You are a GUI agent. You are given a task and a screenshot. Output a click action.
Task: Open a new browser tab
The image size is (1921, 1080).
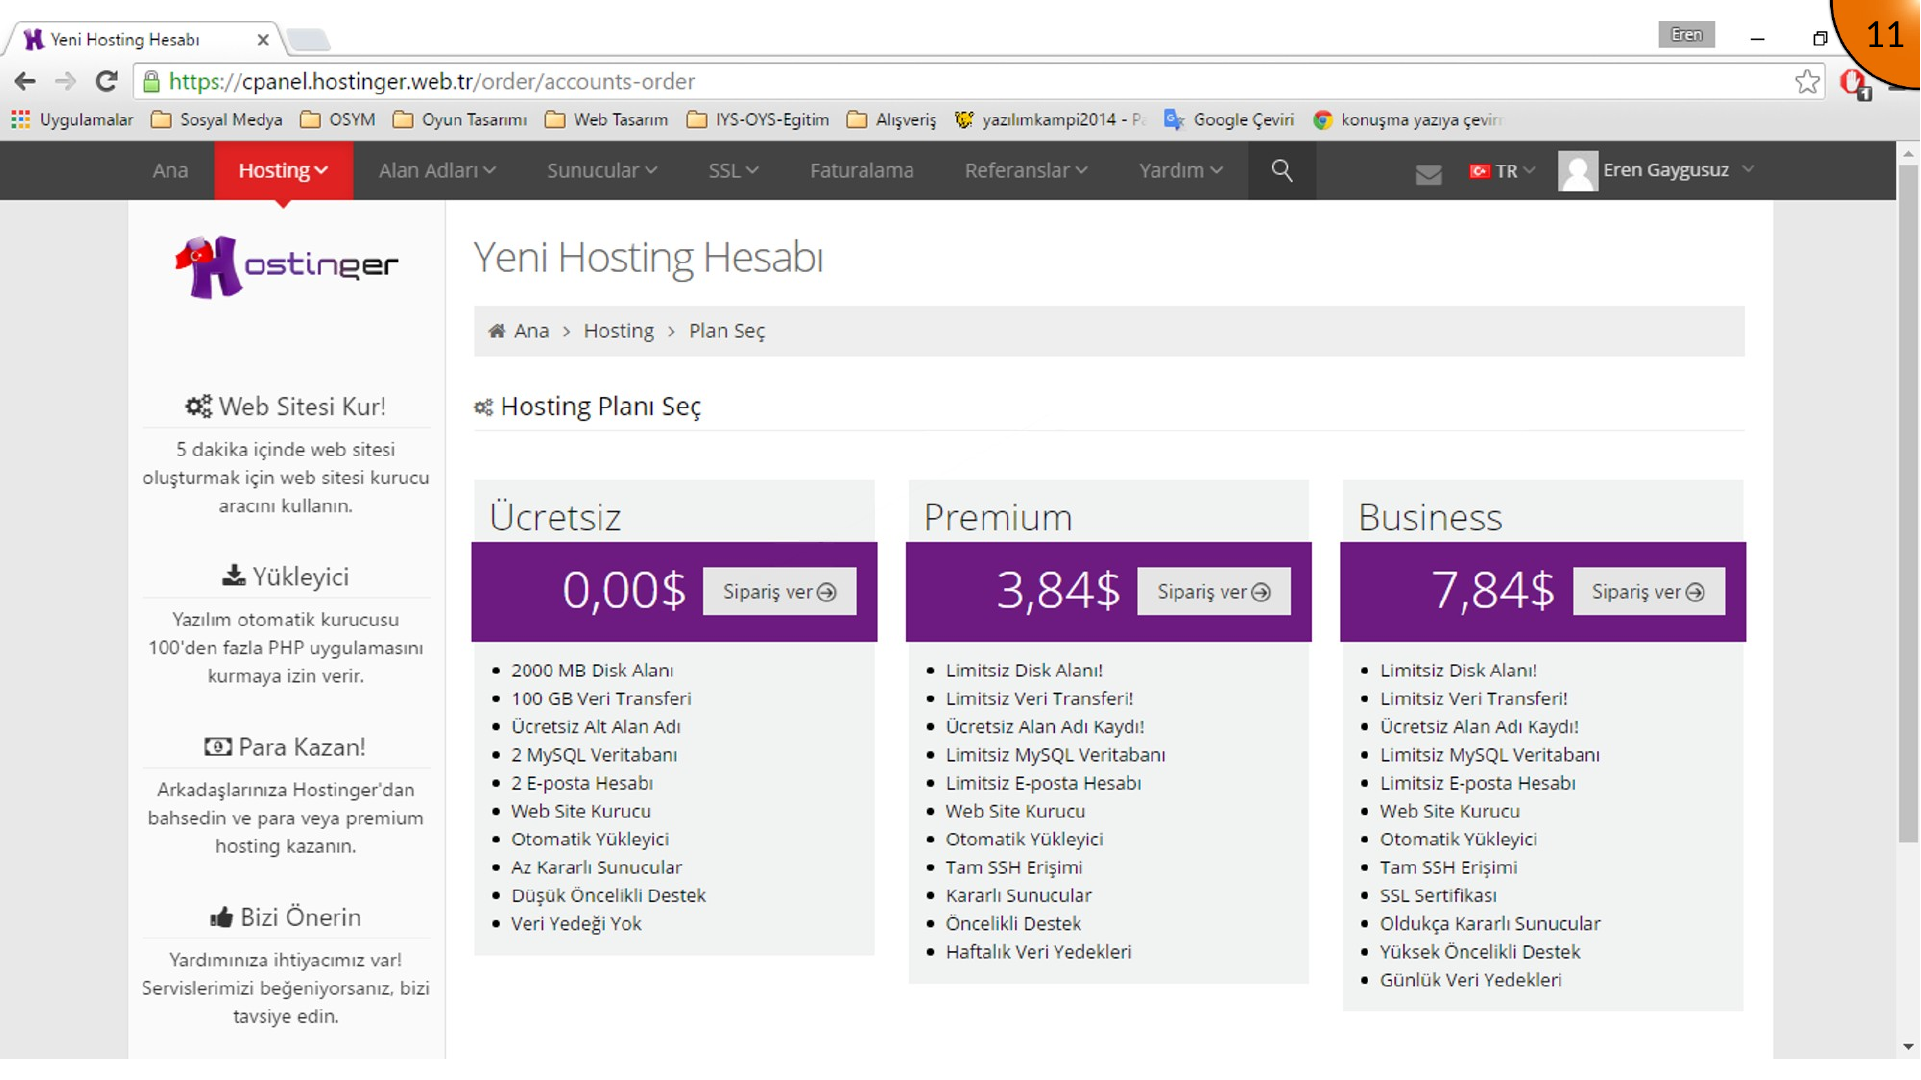(308, 40)
